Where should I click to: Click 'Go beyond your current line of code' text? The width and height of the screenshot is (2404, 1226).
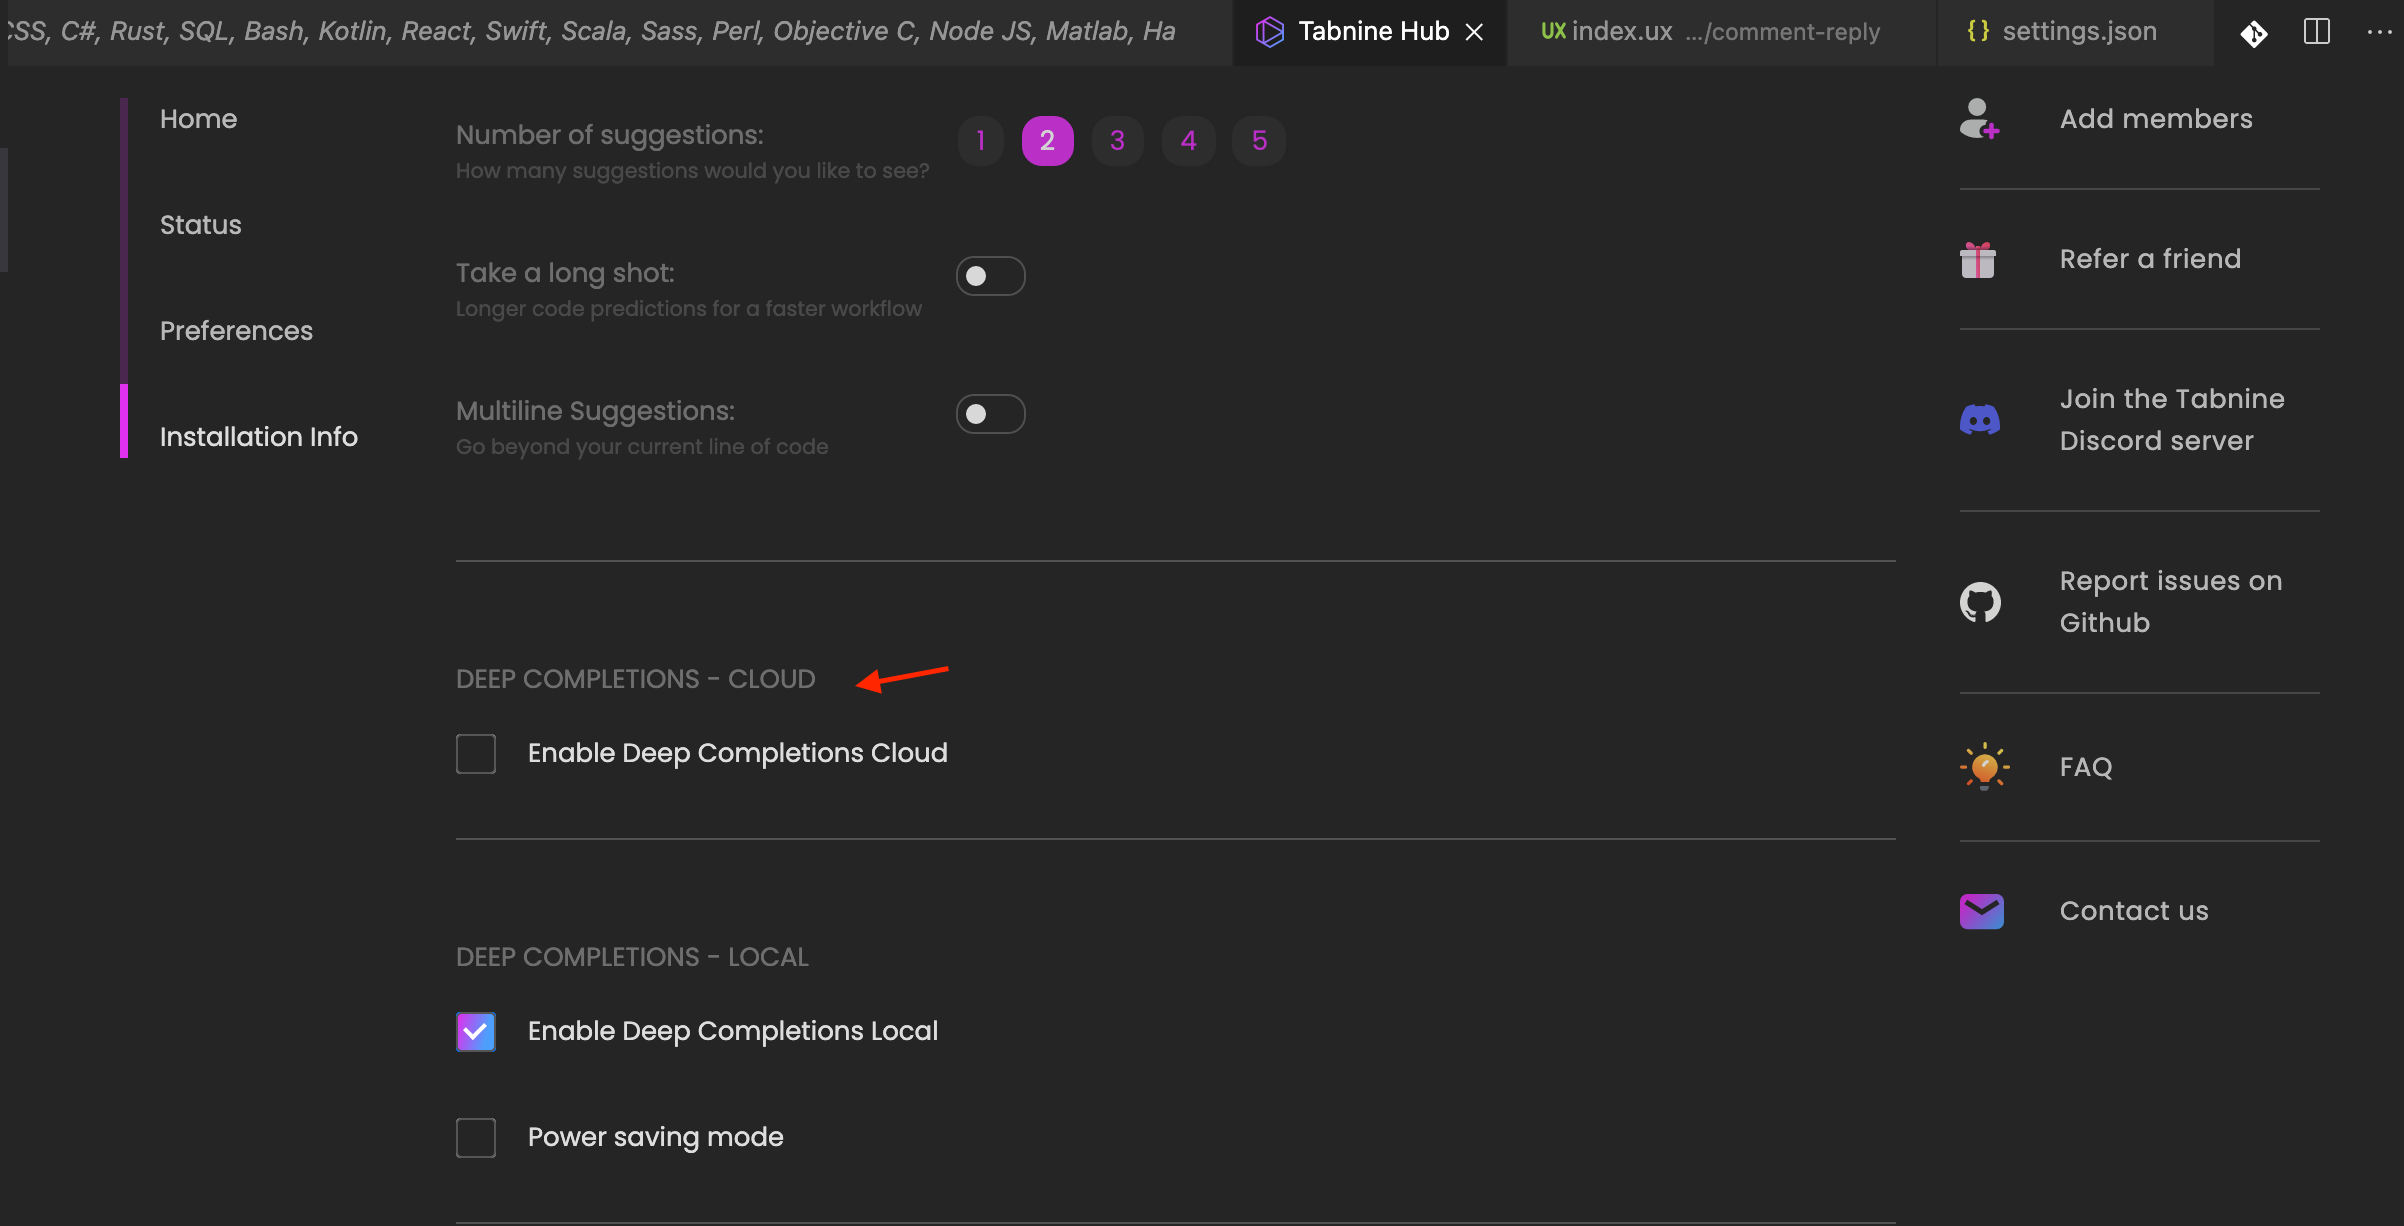click(642, 447)
